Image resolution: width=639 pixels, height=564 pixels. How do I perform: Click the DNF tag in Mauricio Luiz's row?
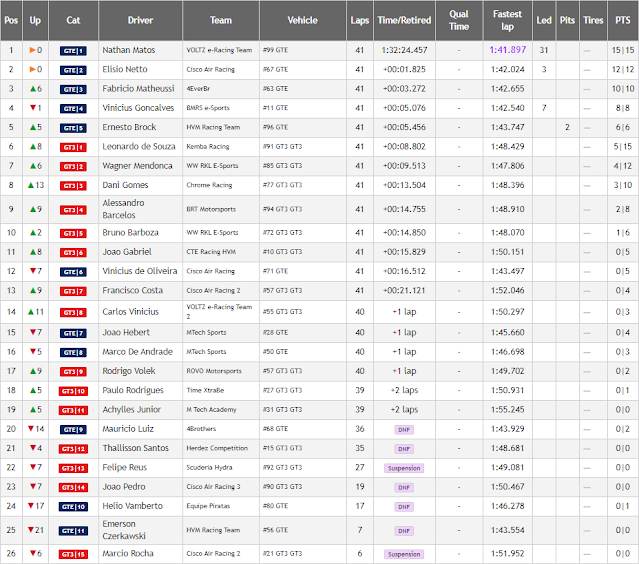tap(404, 430)
